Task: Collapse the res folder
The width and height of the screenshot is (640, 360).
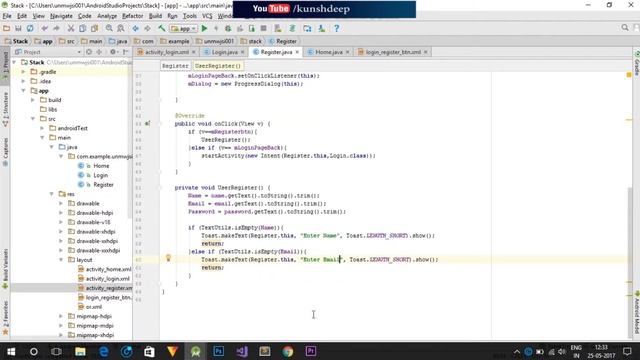Action: (51, 193)
